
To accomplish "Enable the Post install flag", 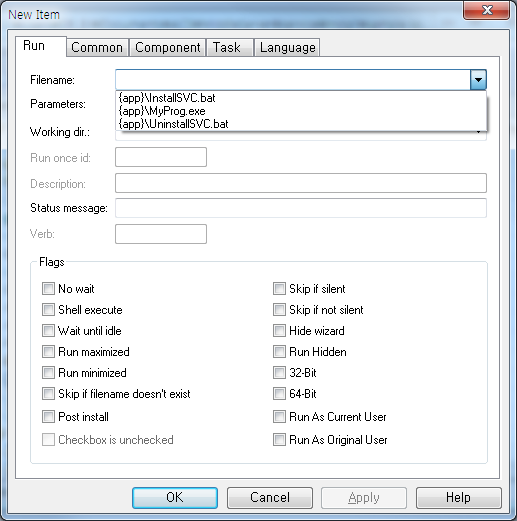I will tap(48, 417).
